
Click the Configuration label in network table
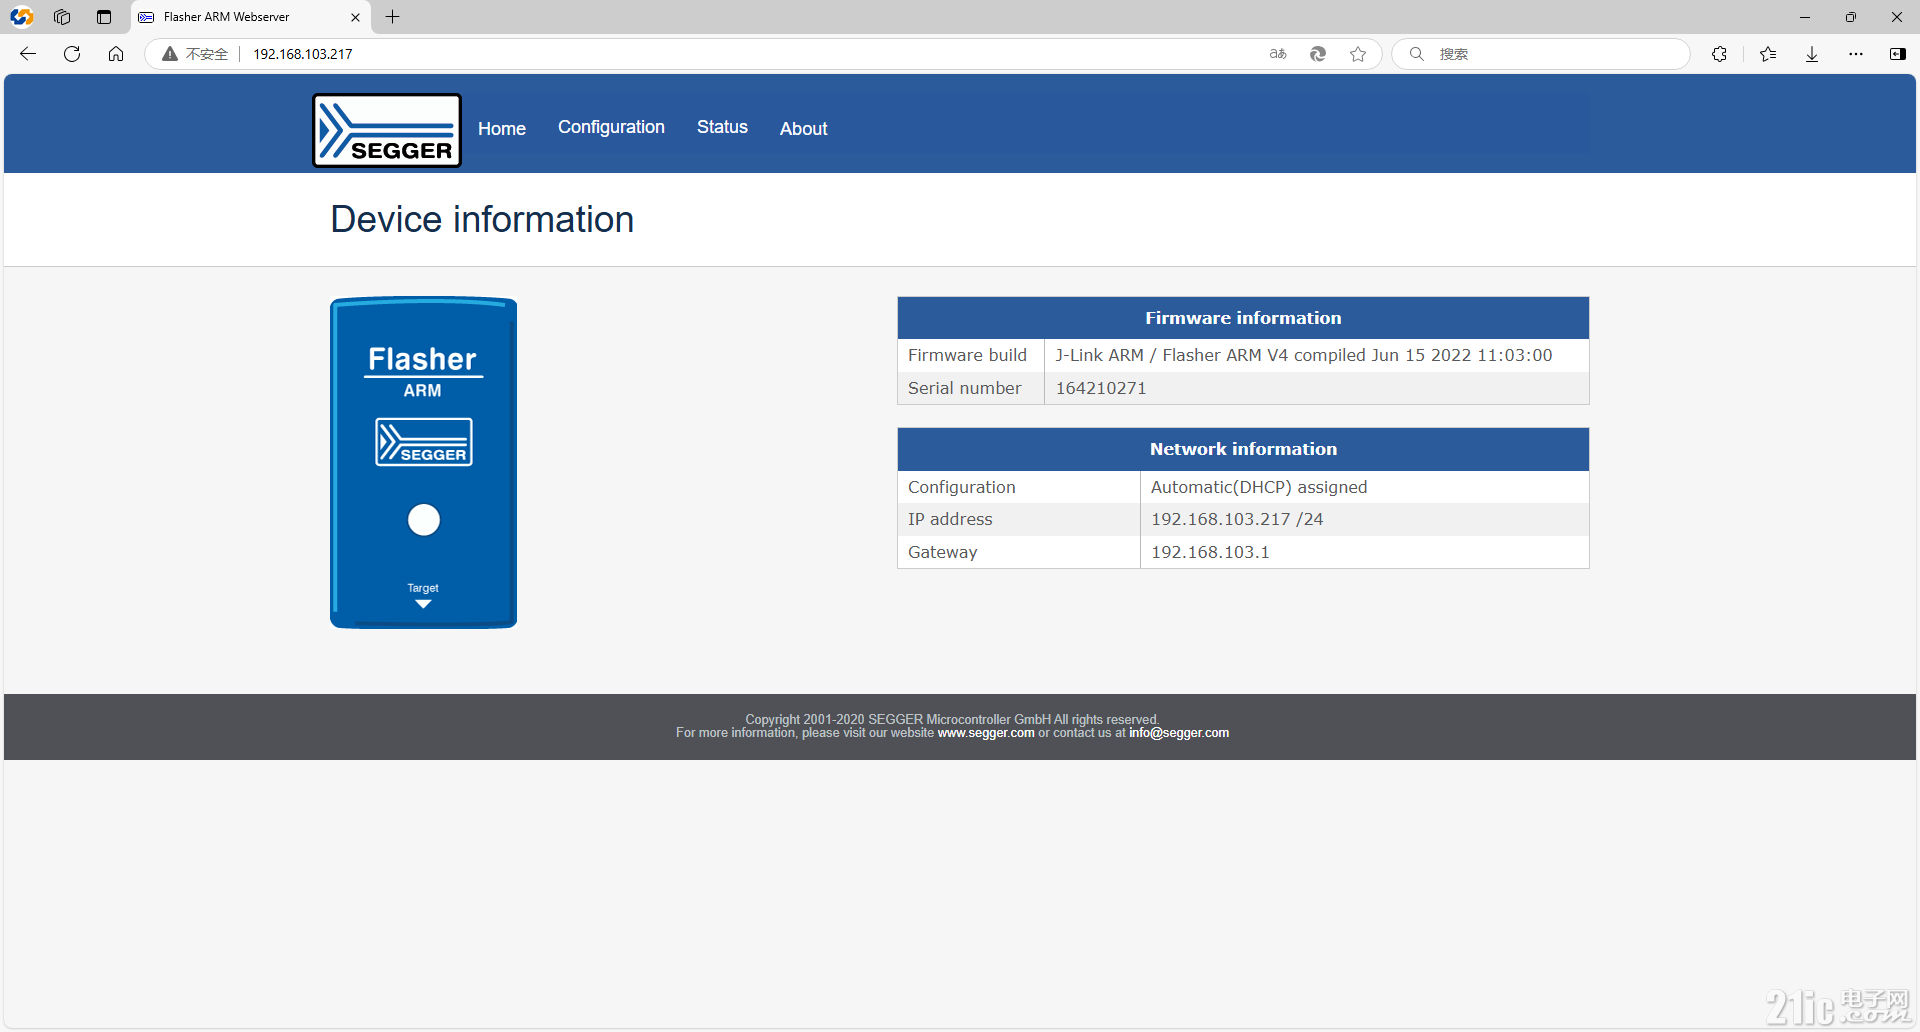[961, 487]
